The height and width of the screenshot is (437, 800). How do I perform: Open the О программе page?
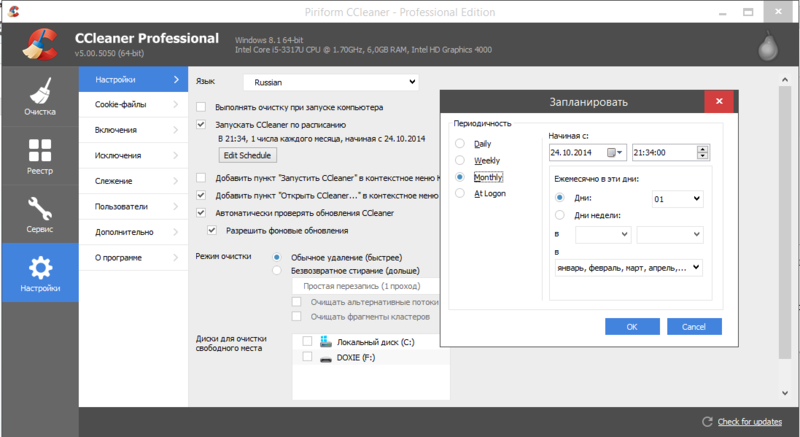[x=134, y=258]
